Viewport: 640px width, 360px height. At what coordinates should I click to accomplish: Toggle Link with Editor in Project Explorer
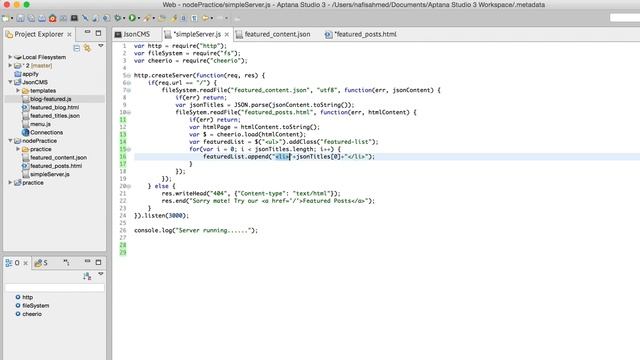pos(87,48)
